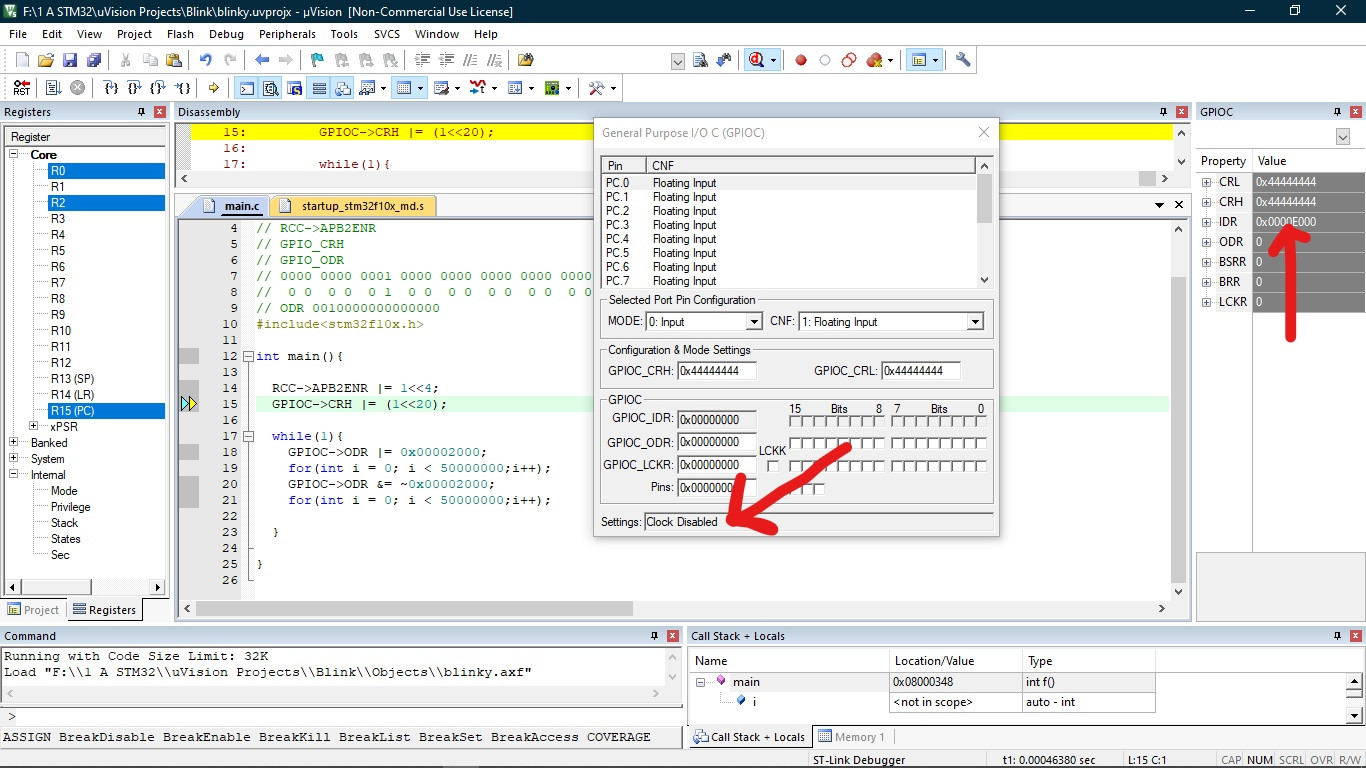1366x768 pixels.
Task: Click Show Next Statement yellow arrow icon
Action: [x=213, y=88]
